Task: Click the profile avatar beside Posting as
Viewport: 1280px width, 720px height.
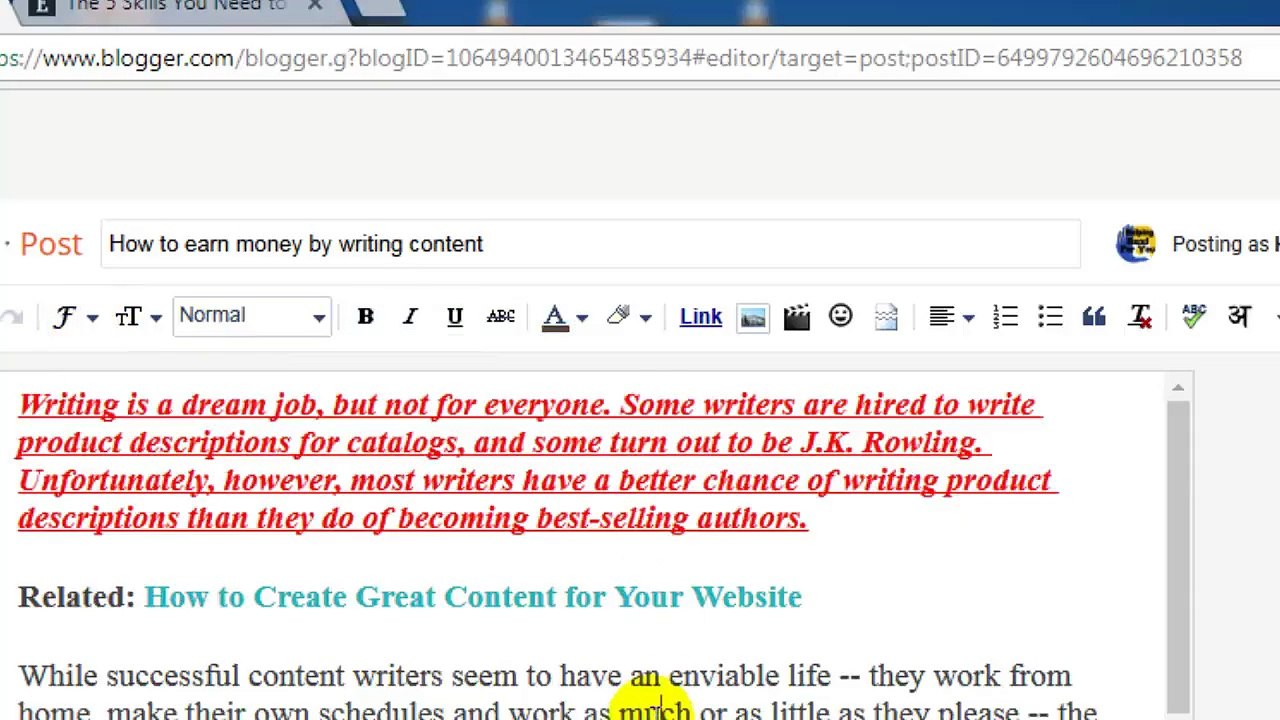Action: pos(1136,244)
